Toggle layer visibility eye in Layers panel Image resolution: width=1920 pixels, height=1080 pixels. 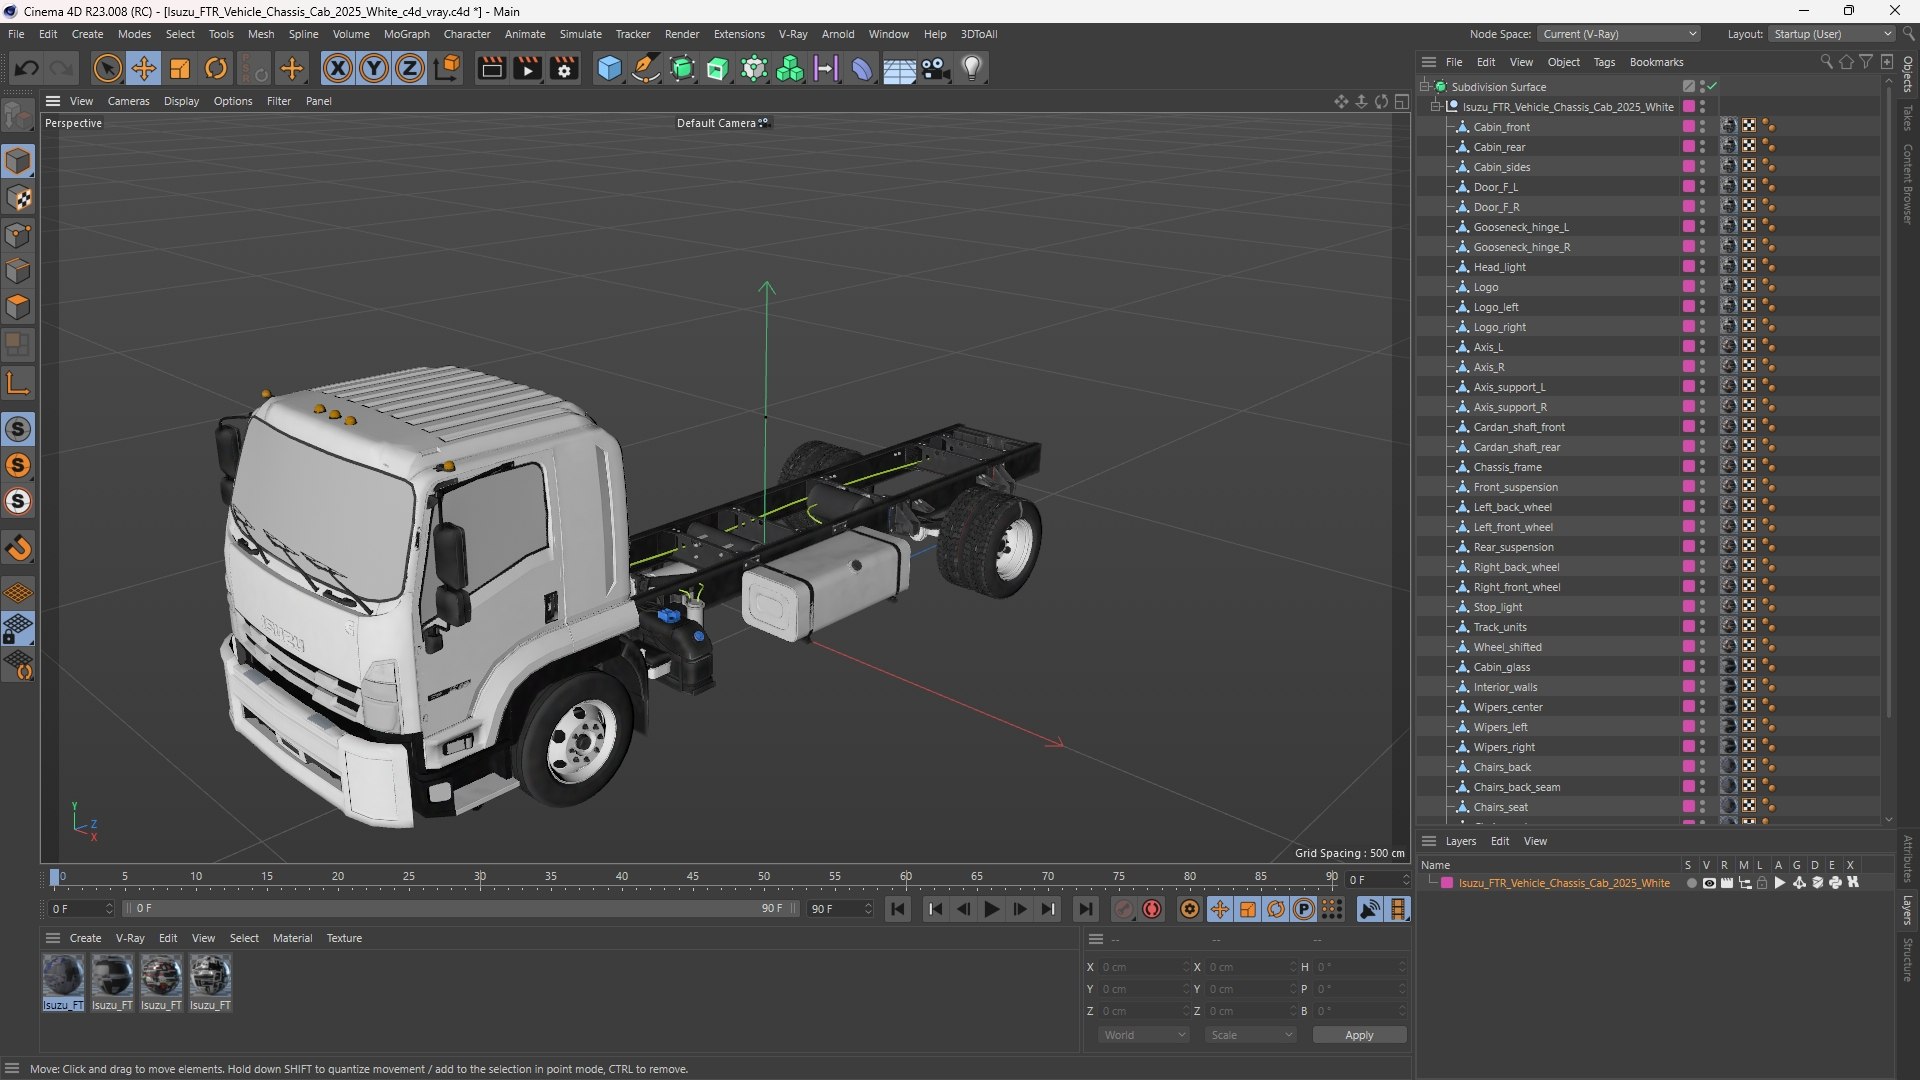coord(1709,883)
